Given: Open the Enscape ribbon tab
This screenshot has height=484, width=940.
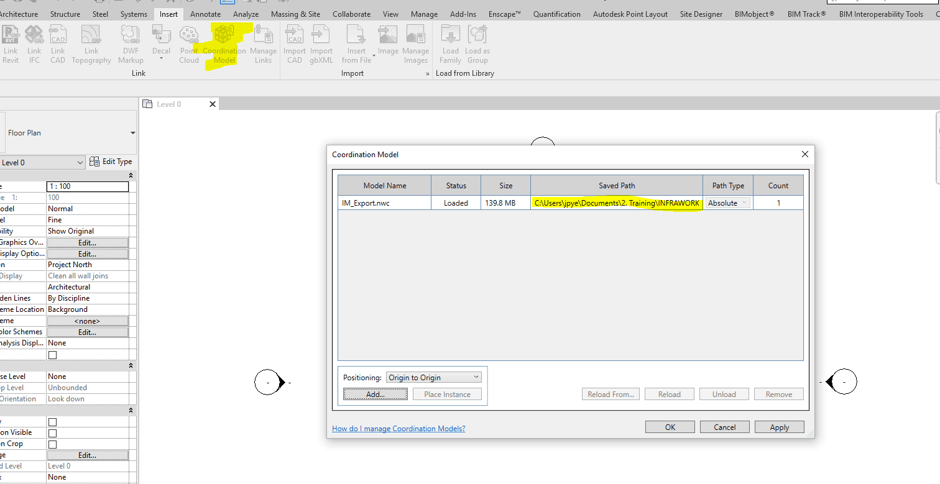Looking at the screenshot, I should point(502,14).
